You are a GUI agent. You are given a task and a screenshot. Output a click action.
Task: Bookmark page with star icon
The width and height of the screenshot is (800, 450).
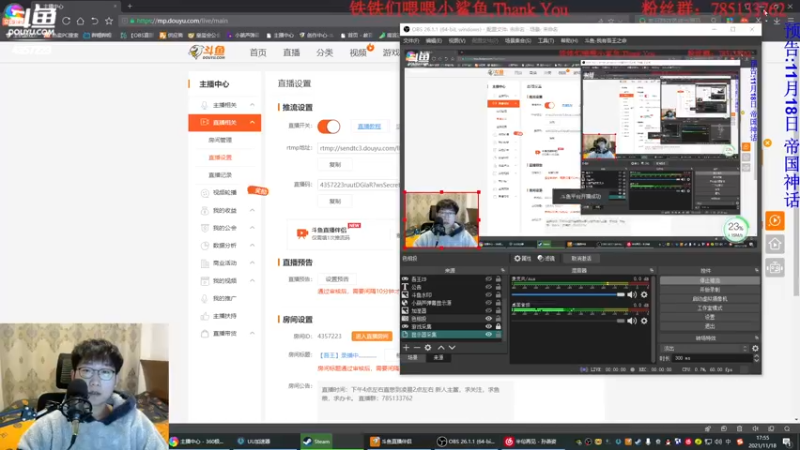(109, 21)
